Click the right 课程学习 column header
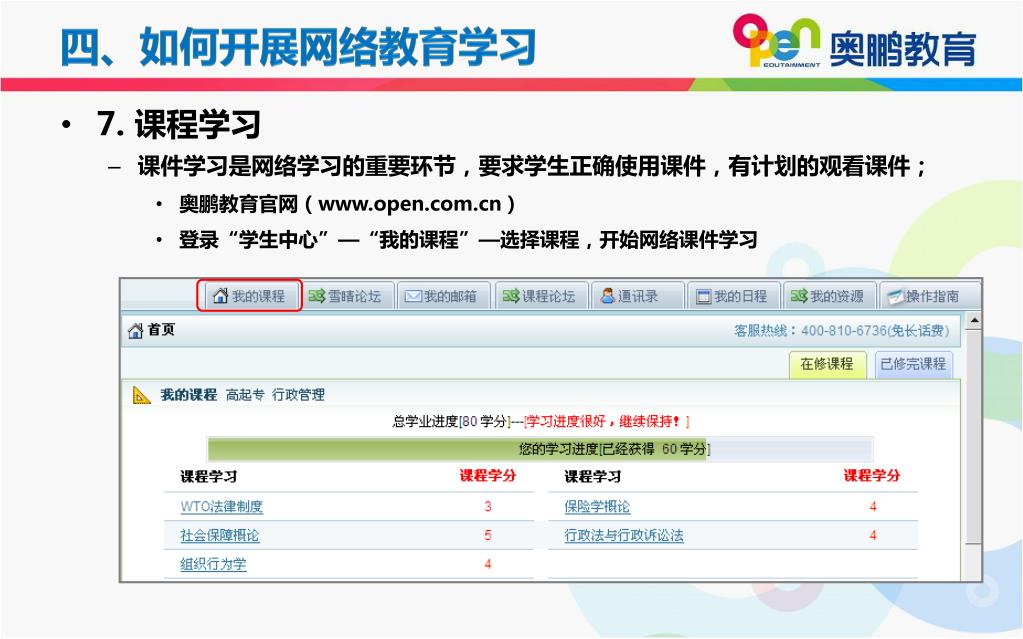1023x639 pixels. coord(592,476)
